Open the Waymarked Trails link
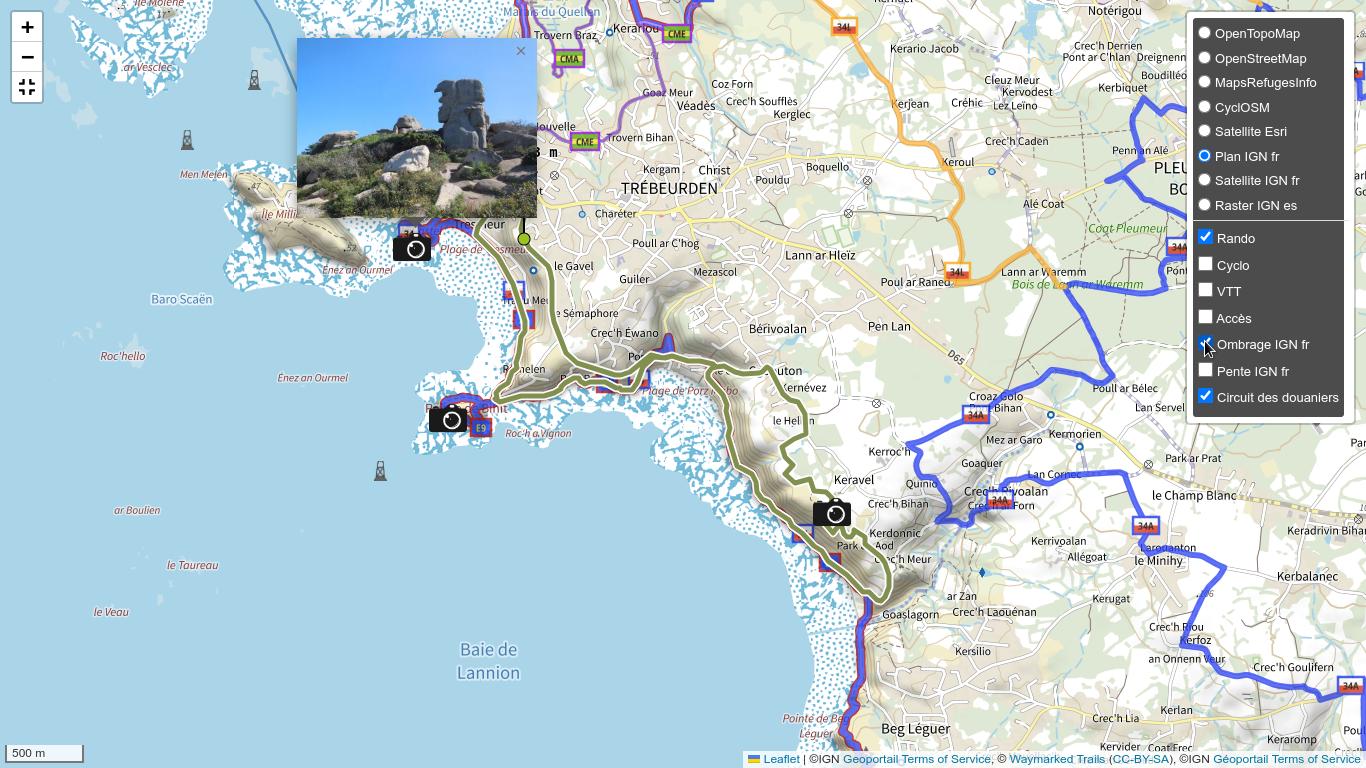1366x768 pixels. pos(1057,759)
